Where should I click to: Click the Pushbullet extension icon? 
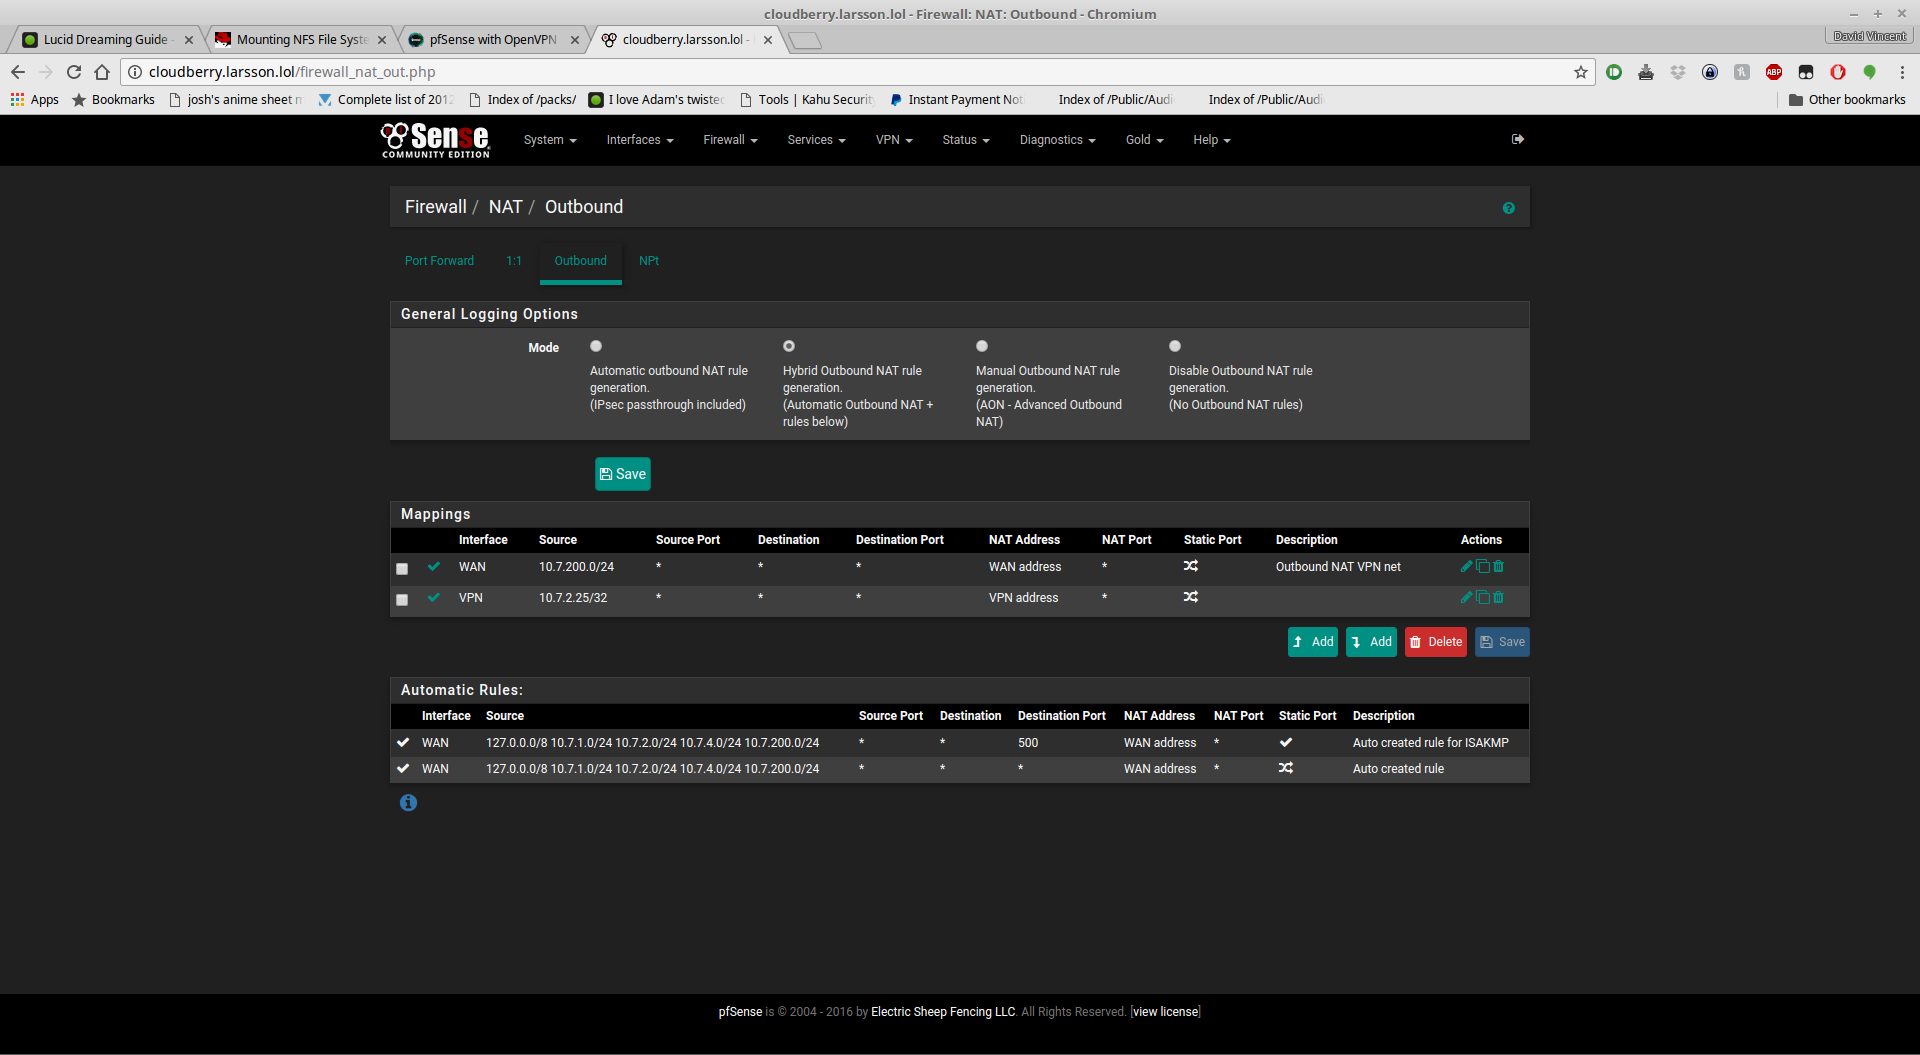(x=1614, y=72)
